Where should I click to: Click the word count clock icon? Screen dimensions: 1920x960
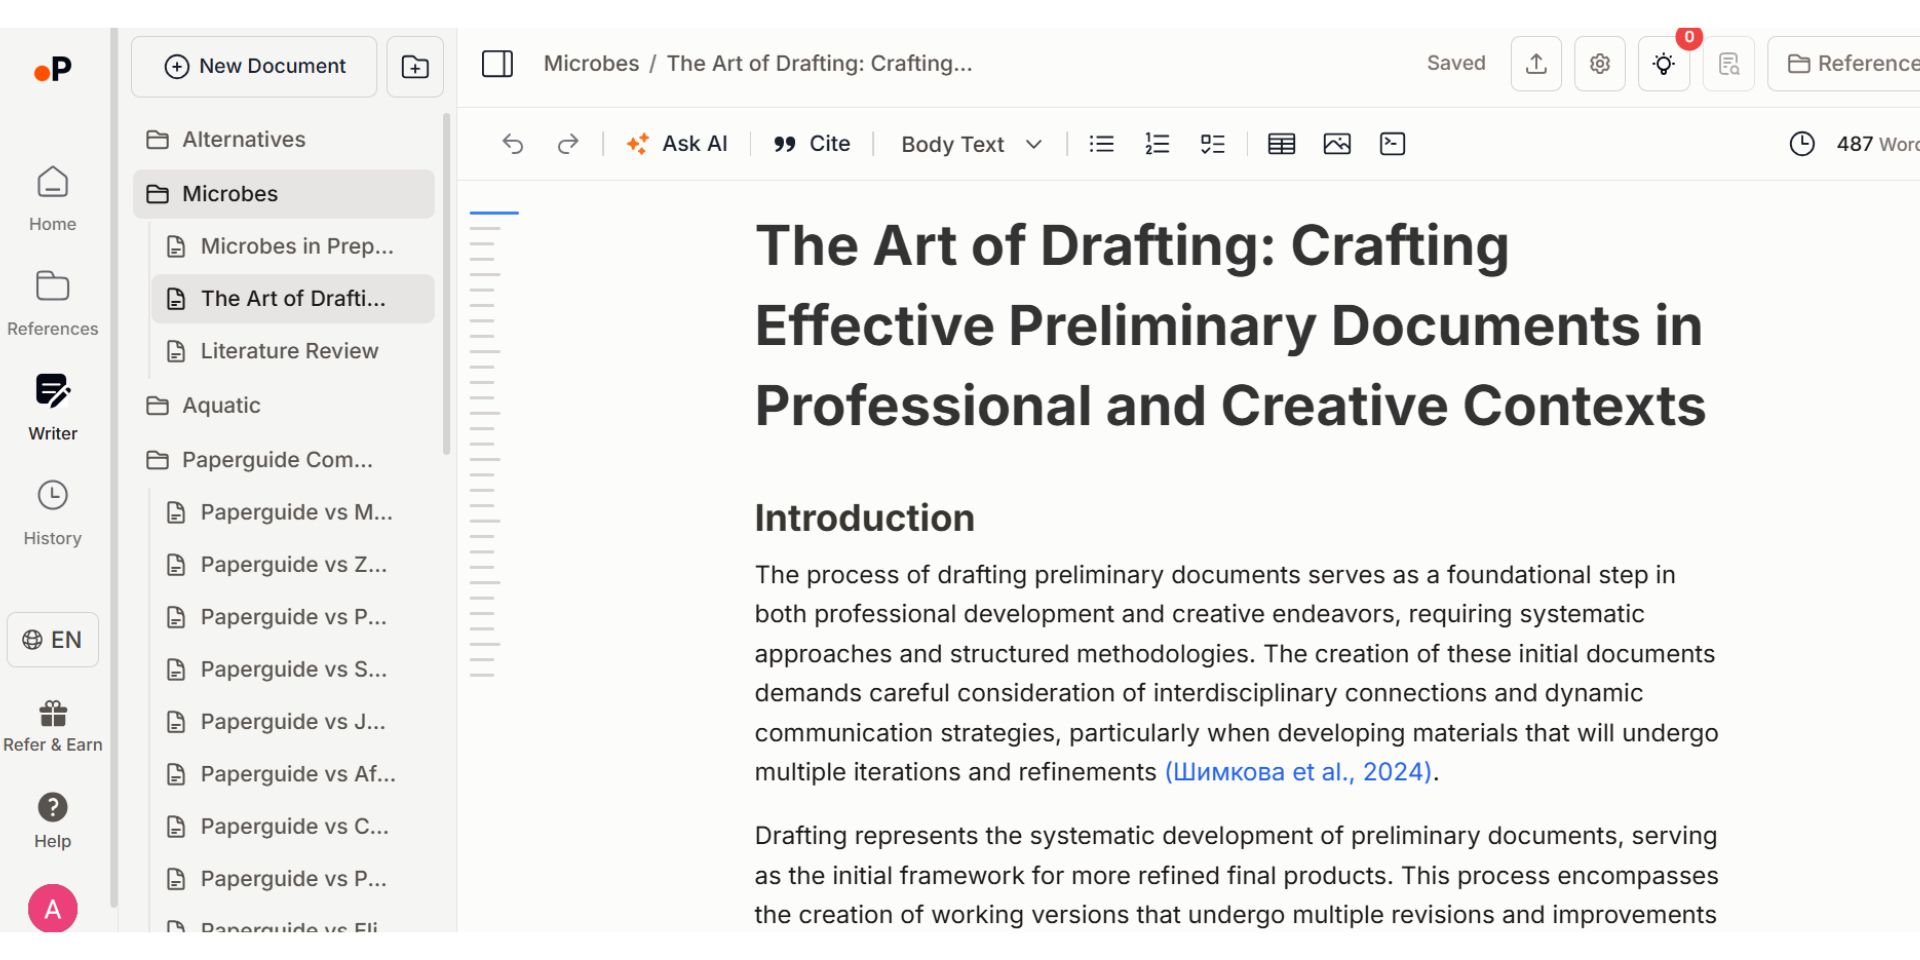(1802, 144)
